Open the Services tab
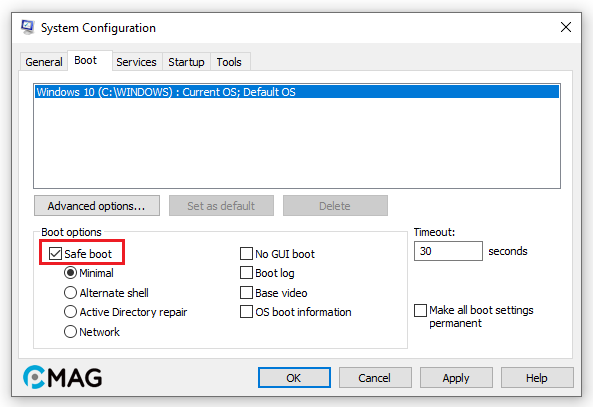 (x=137, y=62)
